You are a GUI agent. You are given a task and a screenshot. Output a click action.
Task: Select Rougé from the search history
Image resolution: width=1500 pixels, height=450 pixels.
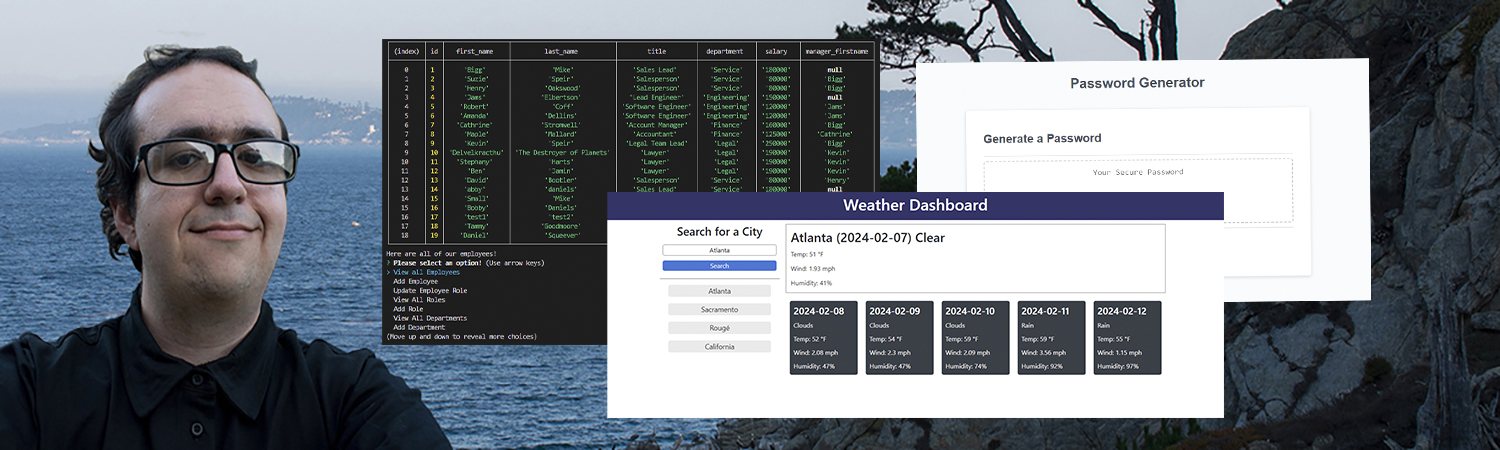[x=719, y=328]
